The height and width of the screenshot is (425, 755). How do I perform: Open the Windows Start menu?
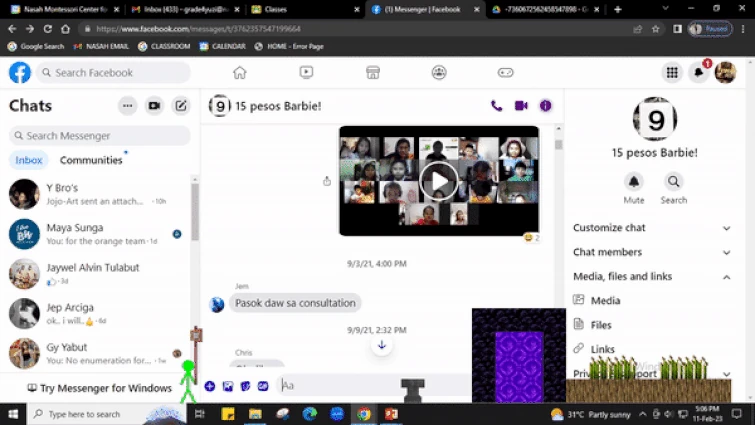[x=13, y=414]
